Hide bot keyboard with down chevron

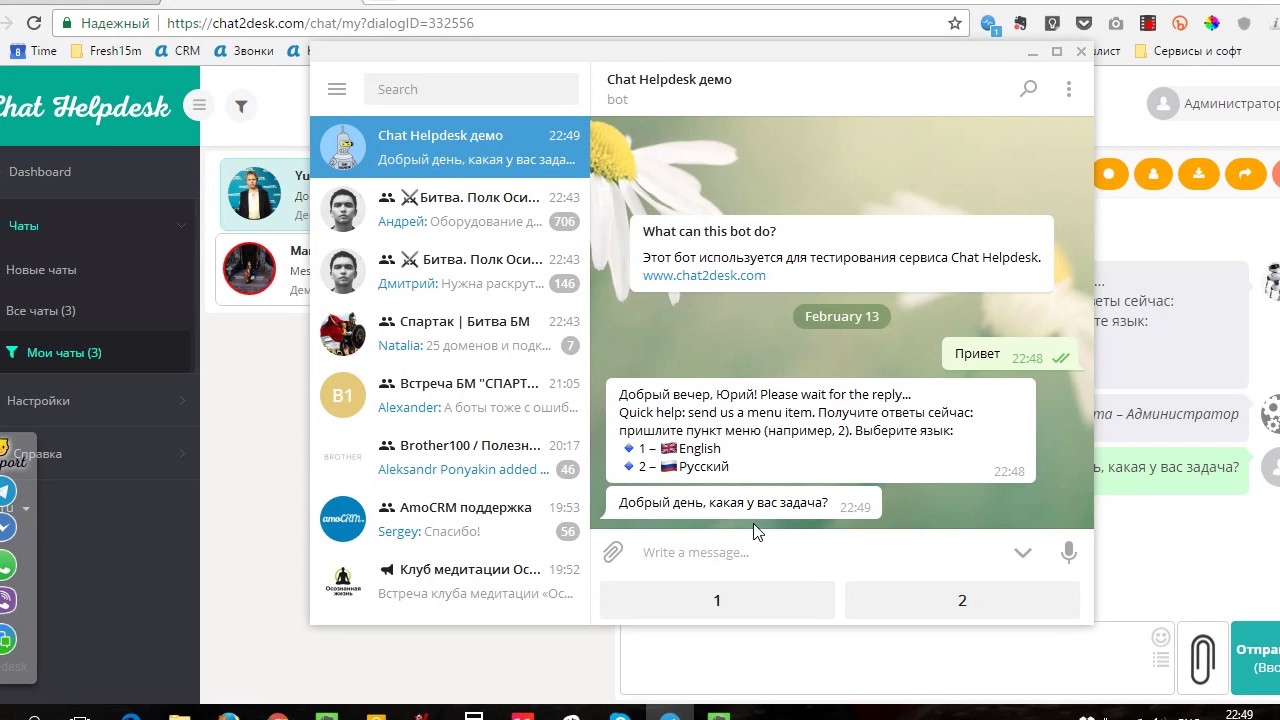1022,552
